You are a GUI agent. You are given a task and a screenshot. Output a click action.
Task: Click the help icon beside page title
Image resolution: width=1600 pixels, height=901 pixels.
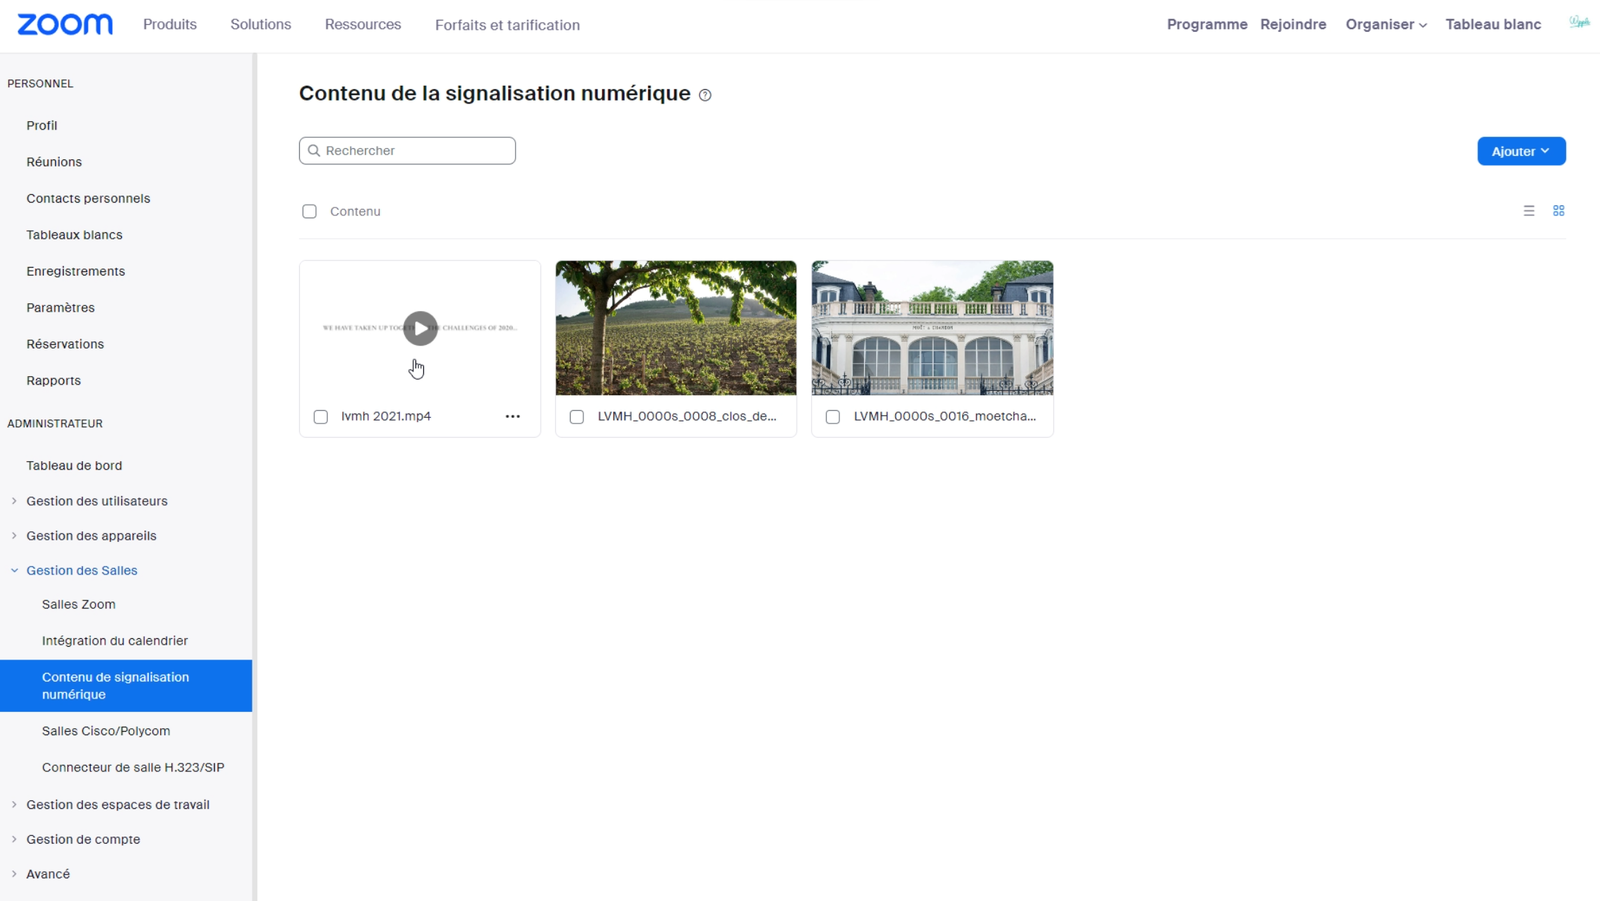[x=705, y=95]
